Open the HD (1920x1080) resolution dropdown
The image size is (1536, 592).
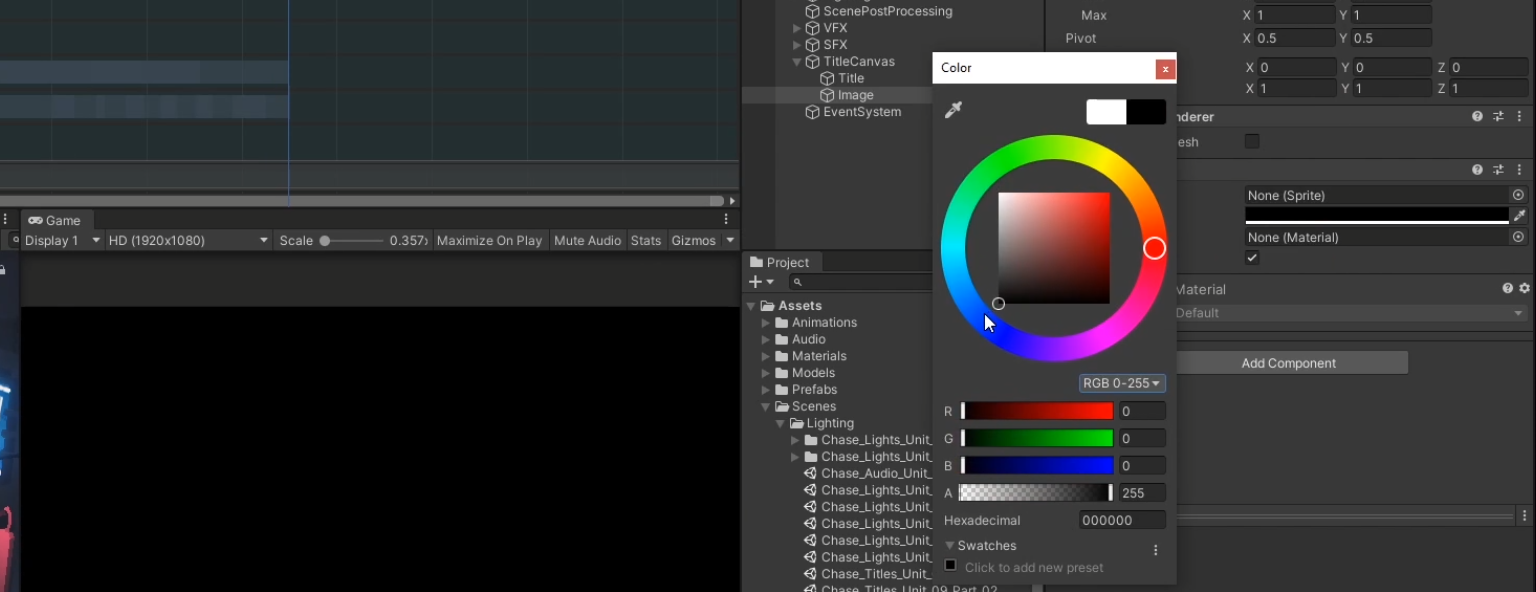click(188, 241)
